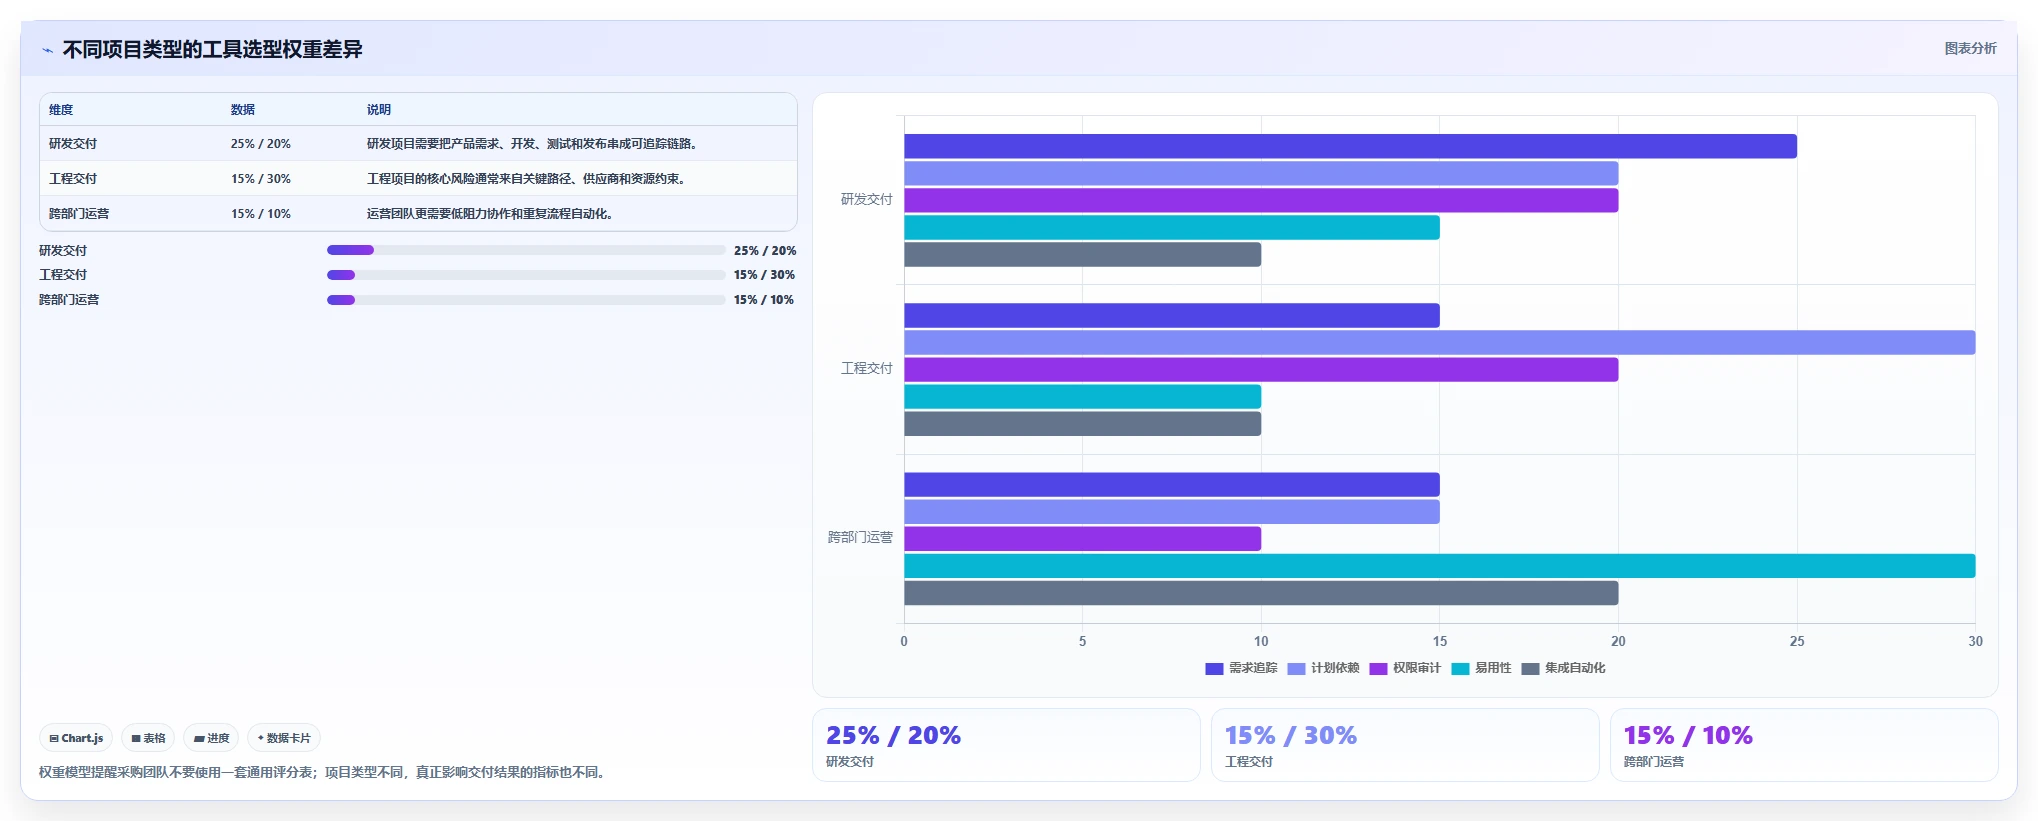The width and height of the screenshot is (2038, 821).
Task: Open the 15% / 10% 跨部门运营 card
Action: click(1804, 745)
